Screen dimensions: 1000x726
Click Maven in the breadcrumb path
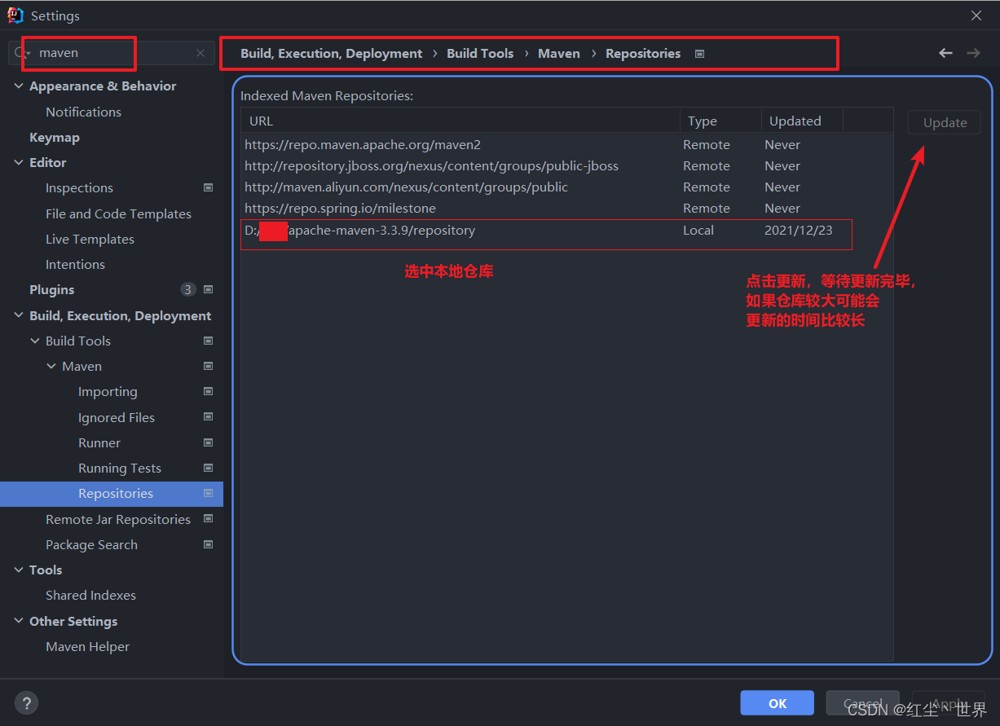point(559,54)
